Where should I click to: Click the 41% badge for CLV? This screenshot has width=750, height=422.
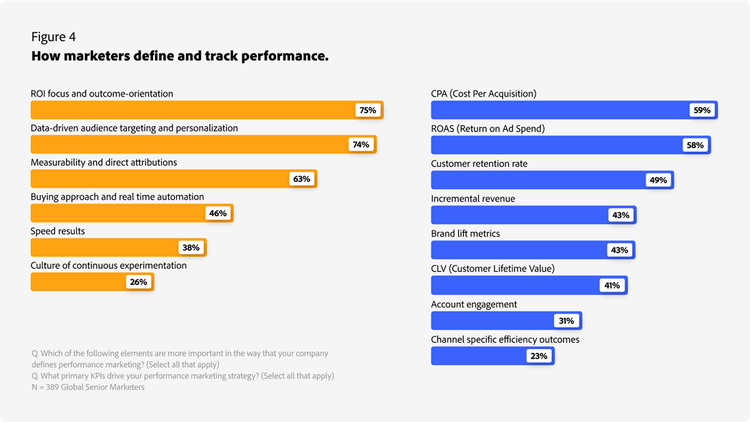tap(610, 286)
